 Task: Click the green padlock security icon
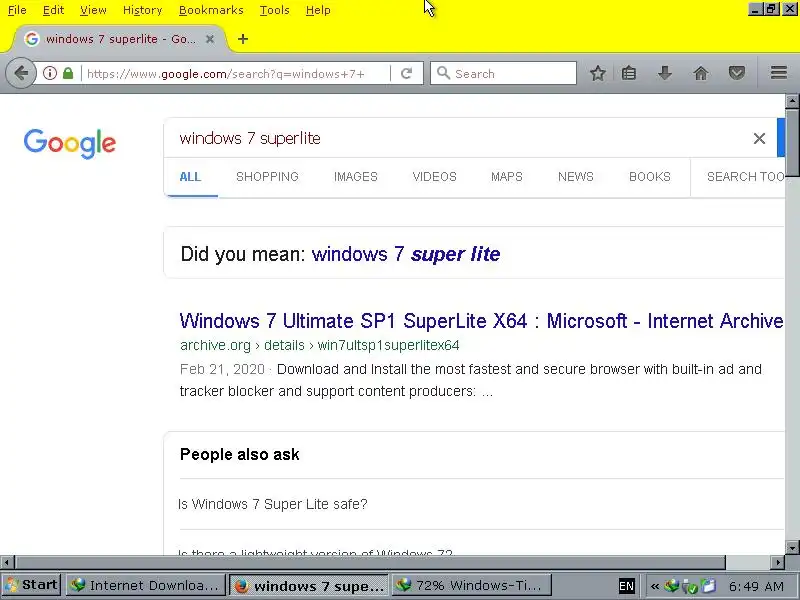[x=68, y=73]
